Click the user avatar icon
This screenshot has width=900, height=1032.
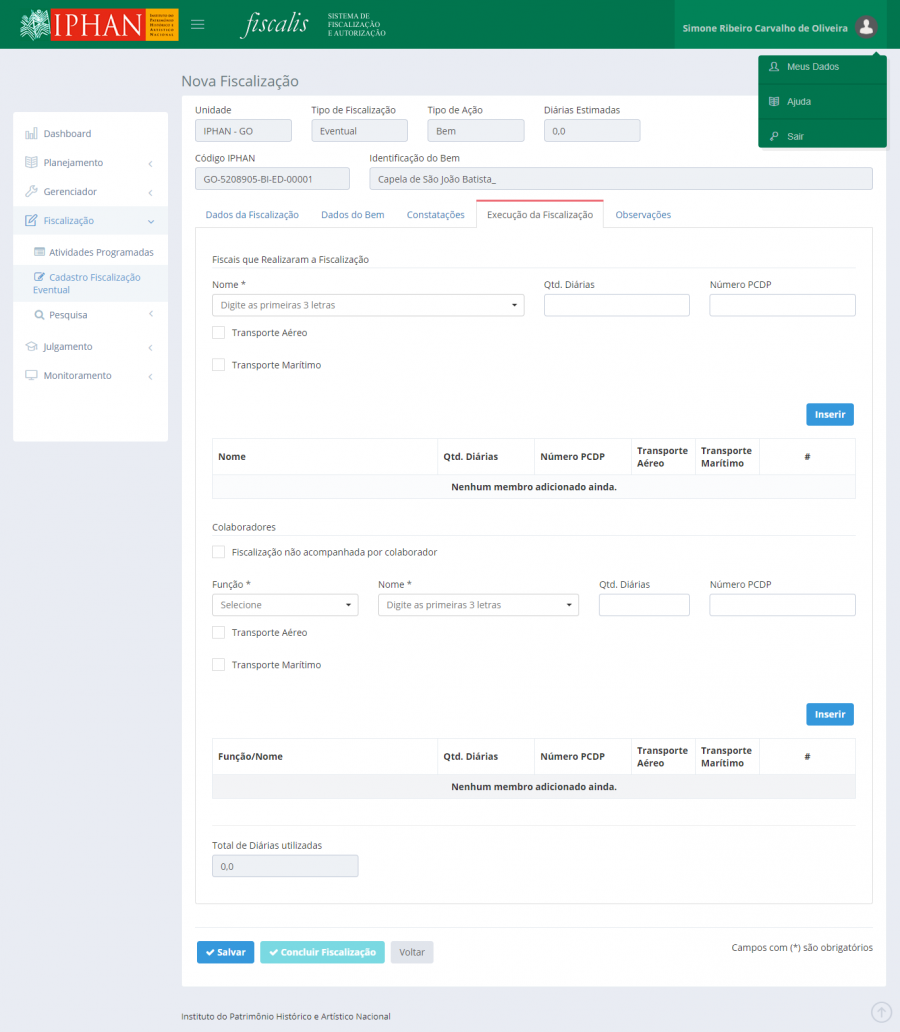tap(866, 27)
